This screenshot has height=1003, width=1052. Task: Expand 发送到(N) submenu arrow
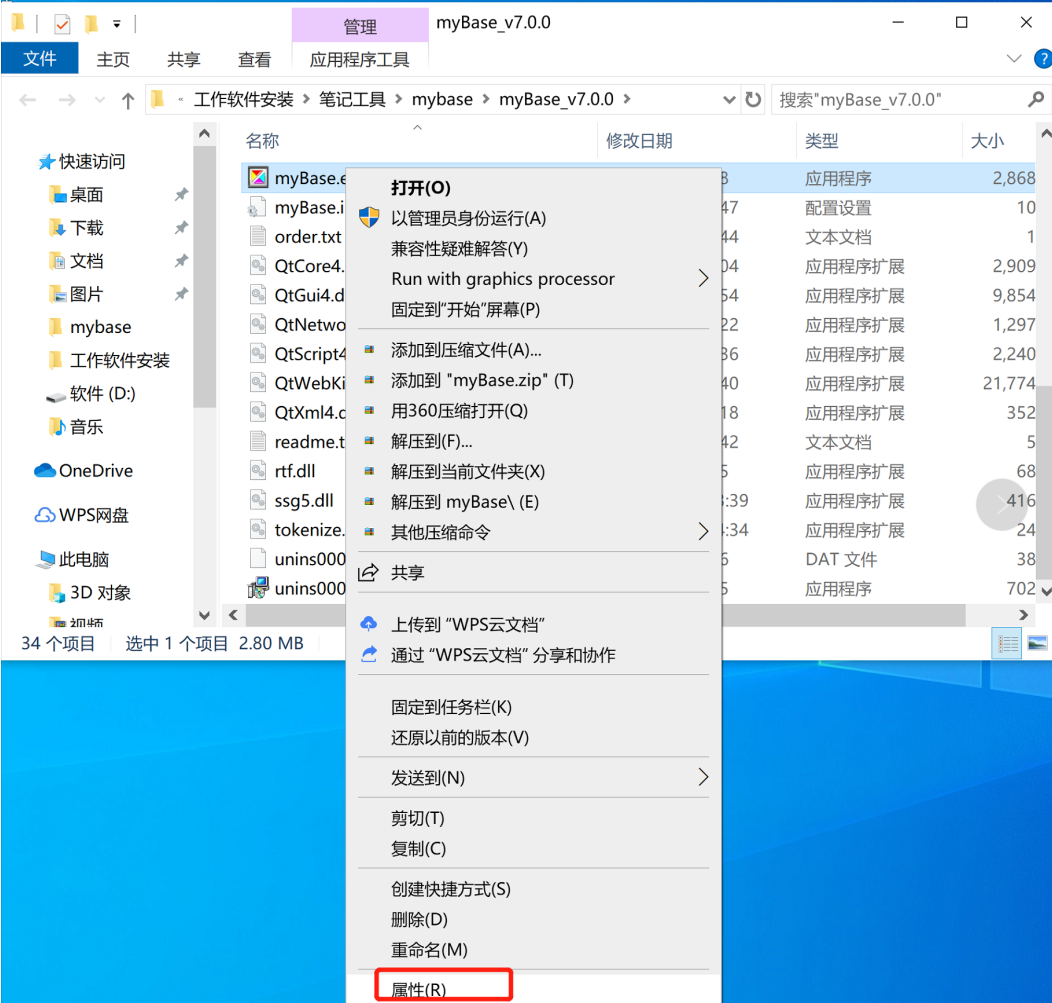702,777
